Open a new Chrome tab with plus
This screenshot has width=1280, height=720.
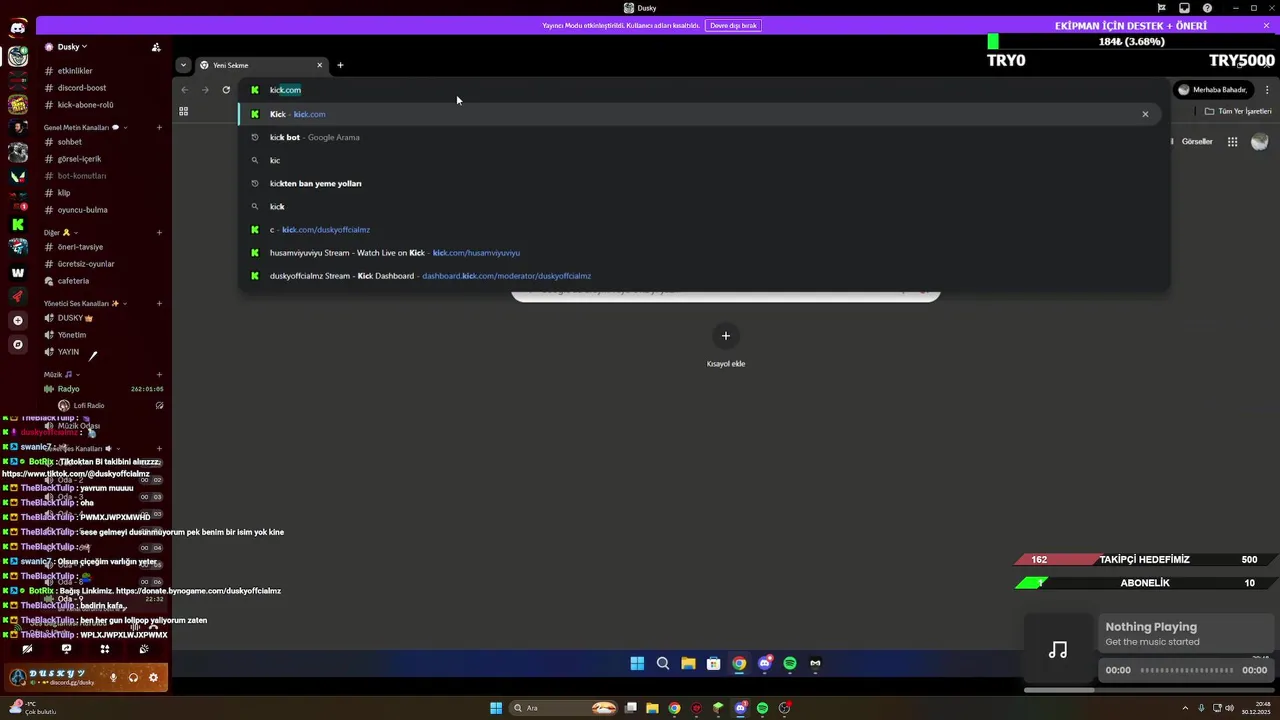tap(340, 65)
